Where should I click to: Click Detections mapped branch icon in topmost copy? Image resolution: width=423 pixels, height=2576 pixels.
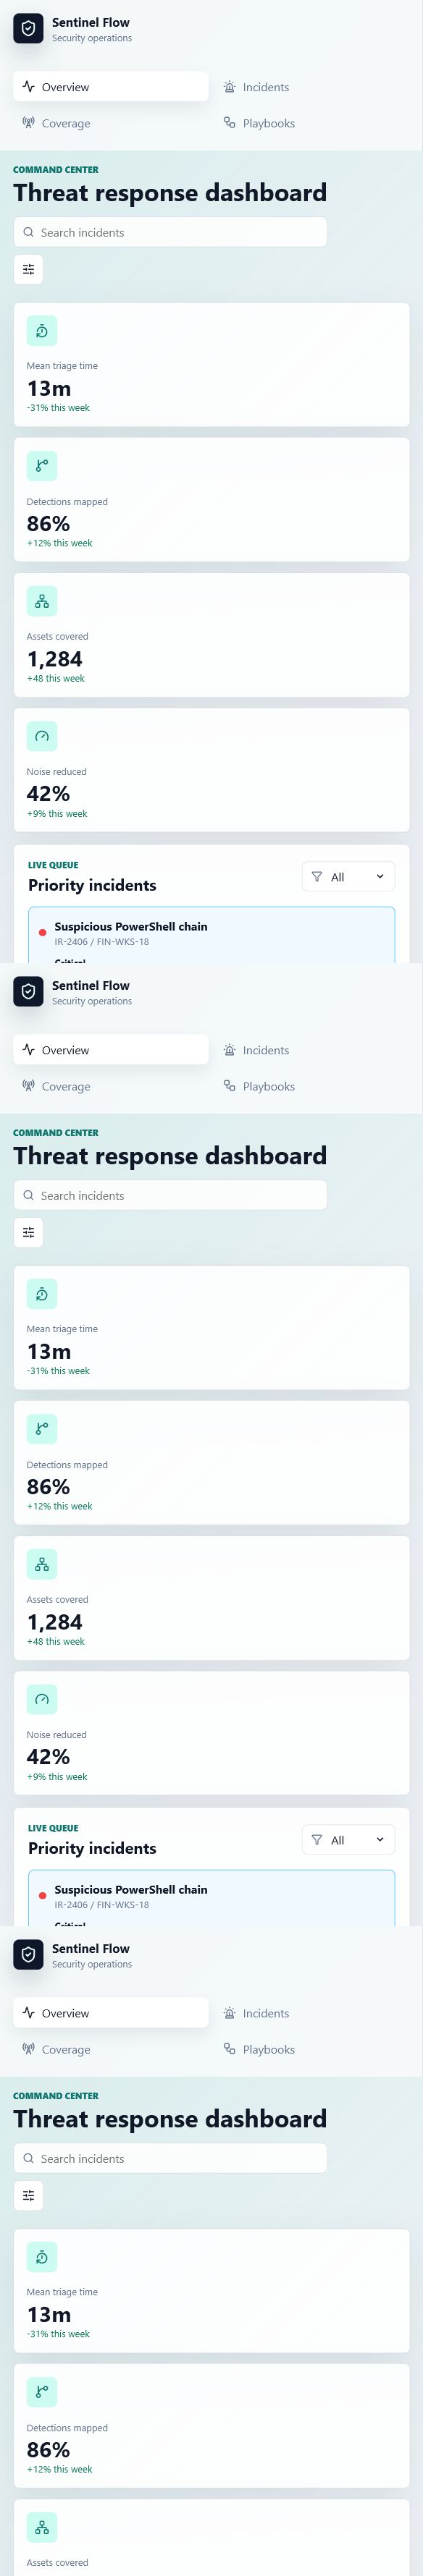pos(42,466)
